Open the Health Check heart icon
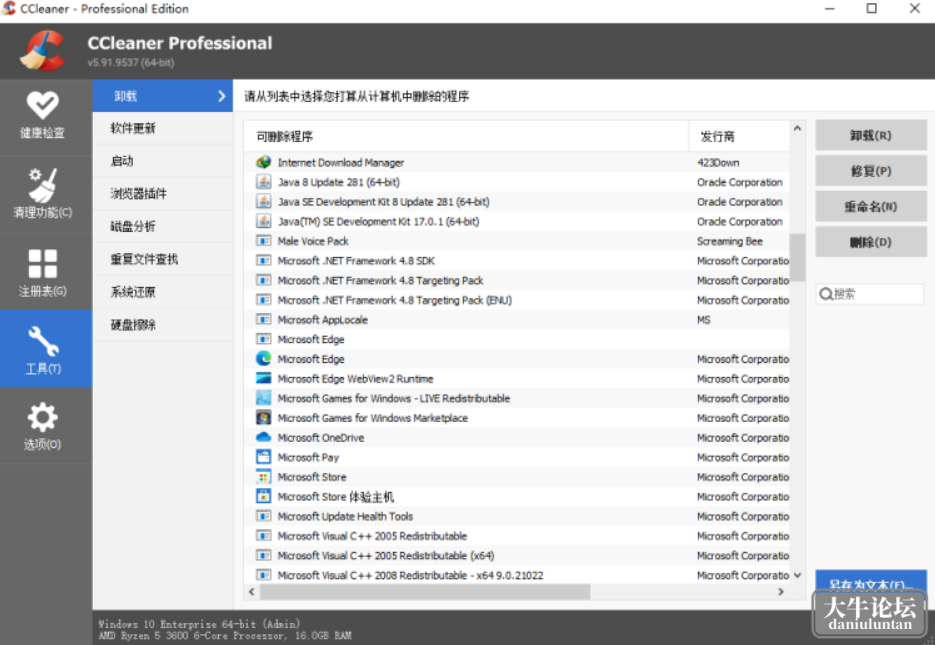 (42, 105)
